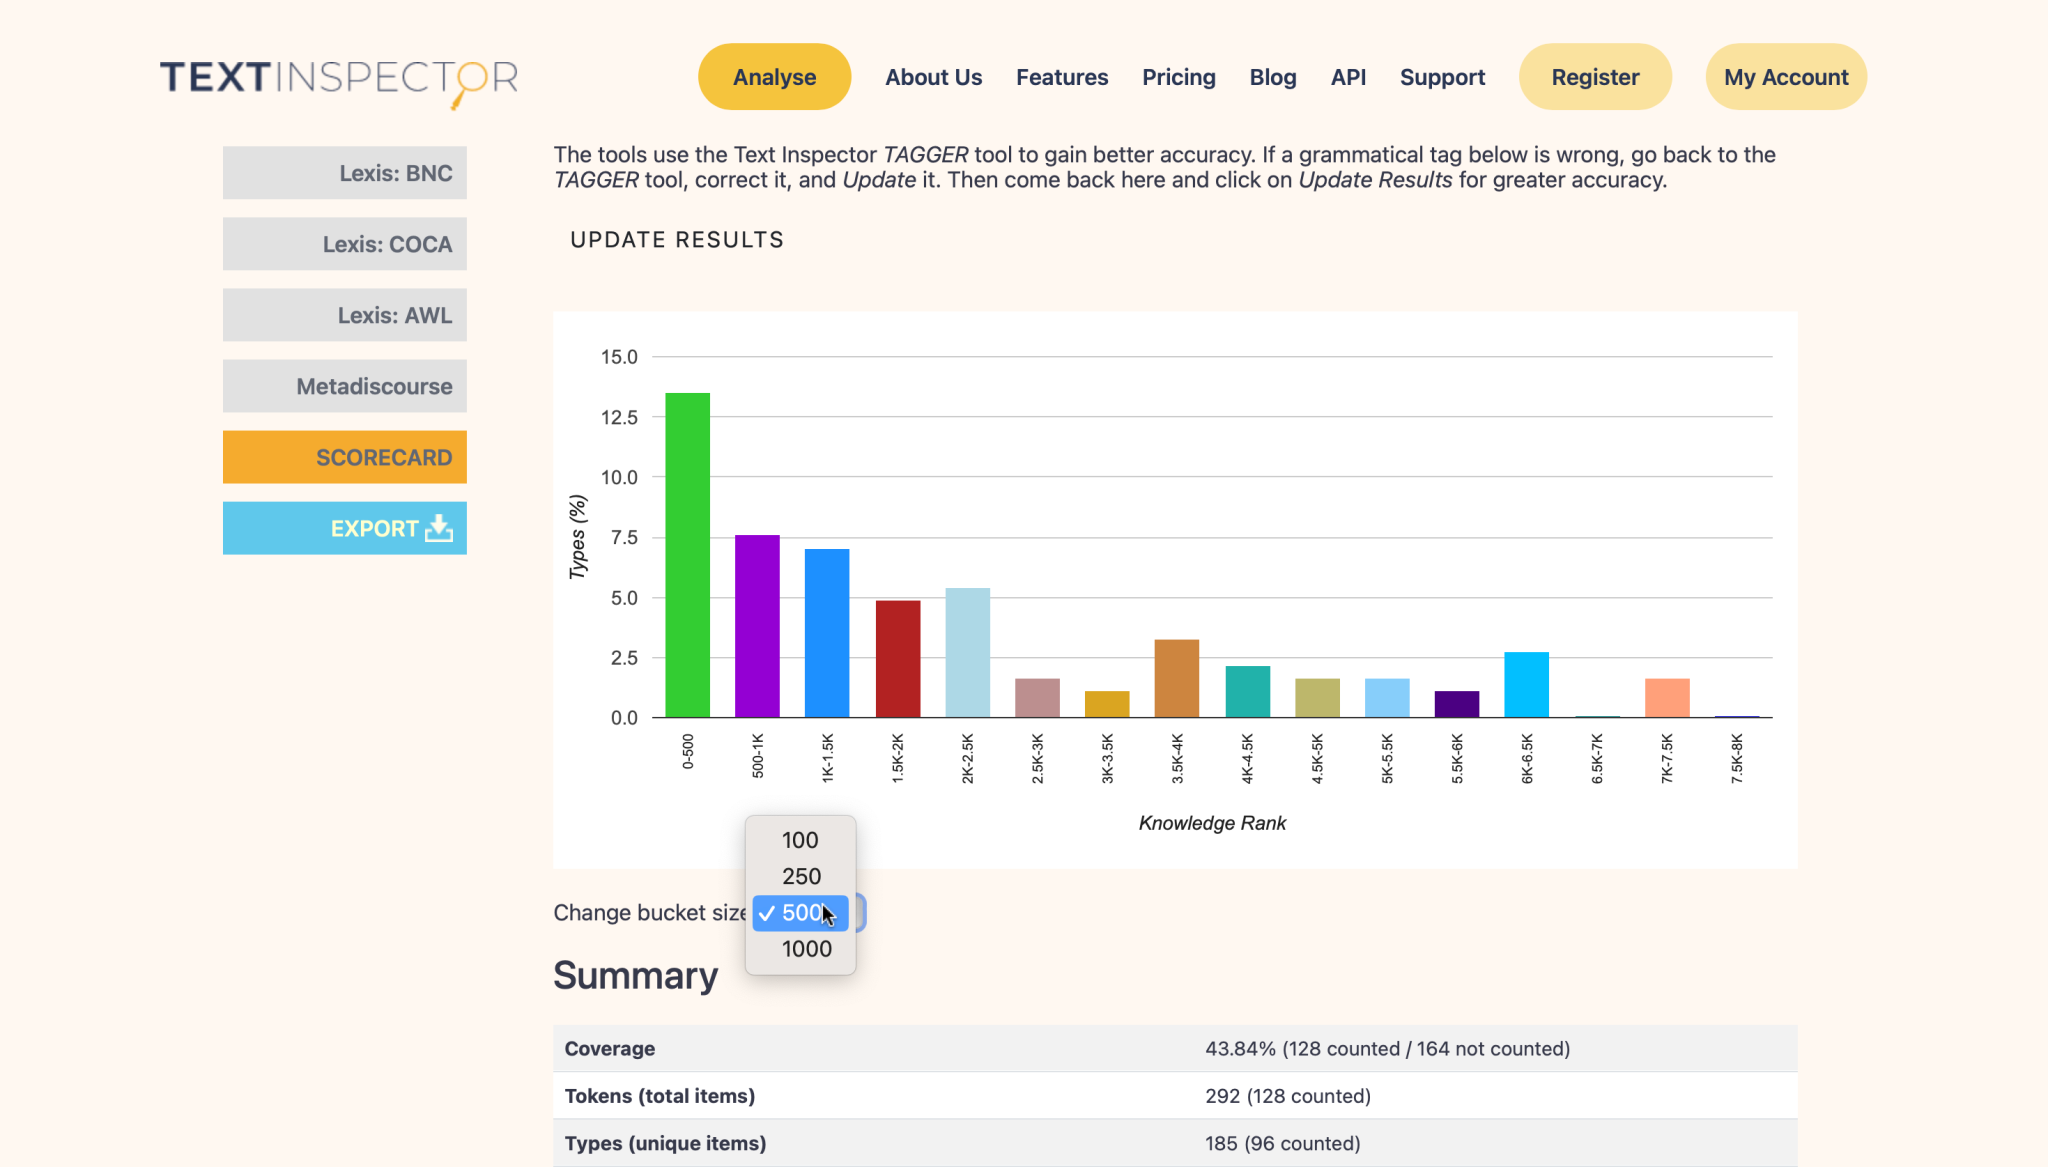This screenshot has height=1167, width=2048.
Task: Select 100 in bucket size dropdown
Action: (800, 840)
